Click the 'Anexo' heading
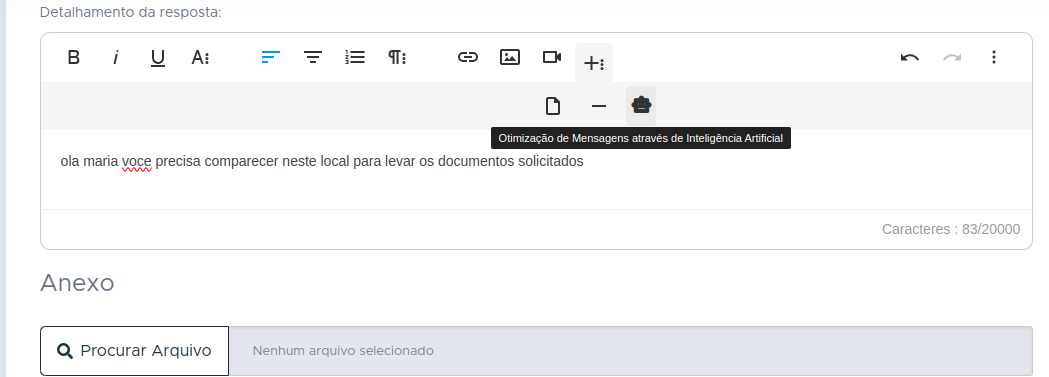 coord(77,283)
